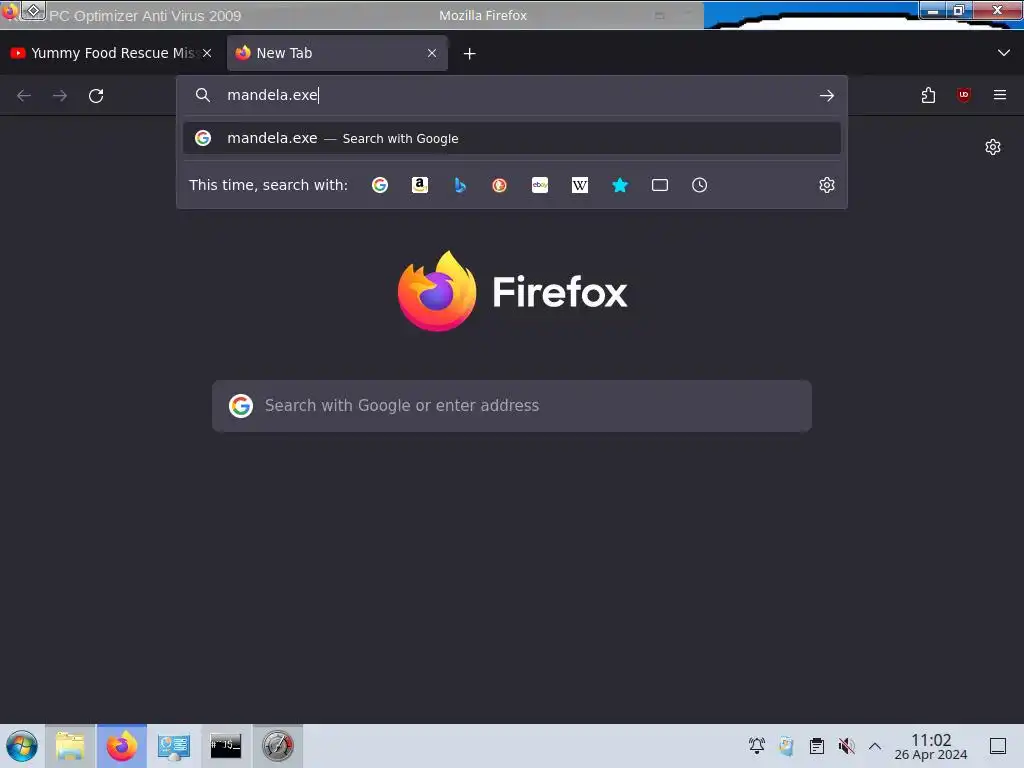The width and height of the screenshot is (1024, 768).
Task: Open search settings gear in dropdown
Action: click(827, 185)
